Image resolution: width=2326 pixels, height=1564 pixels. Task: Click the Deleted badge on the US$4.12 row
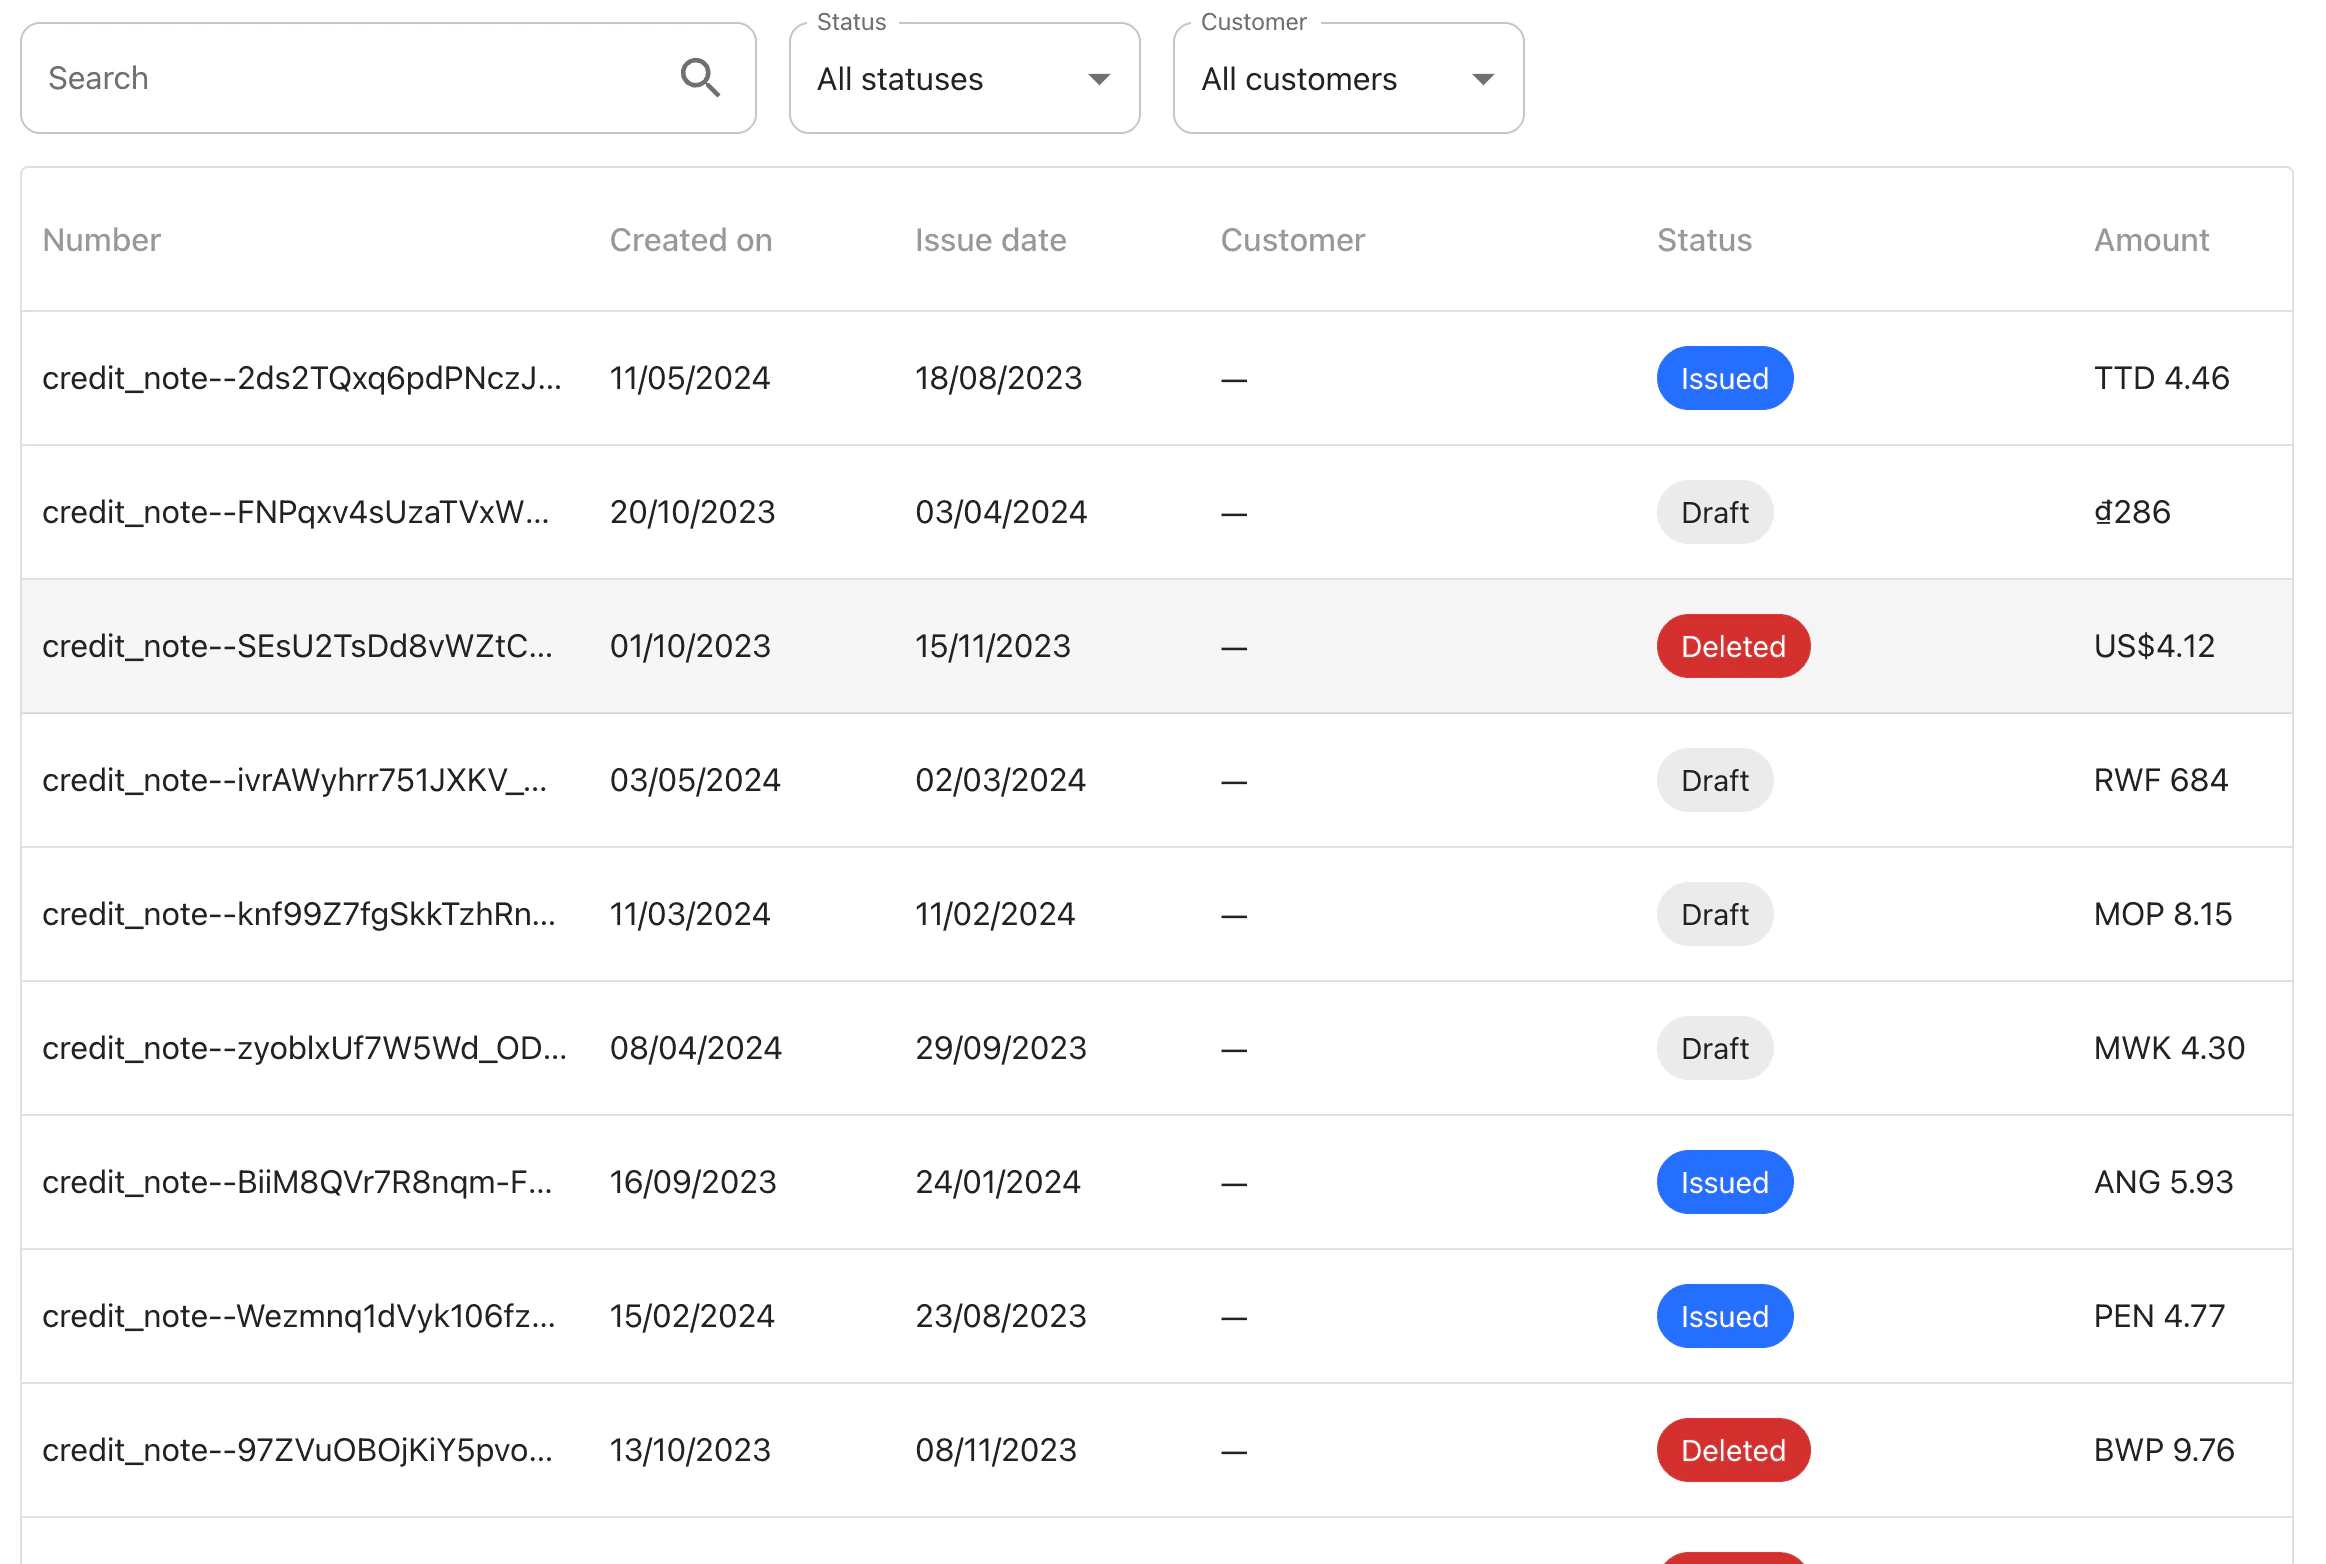pyautogui.click(x=1733, y=646)
